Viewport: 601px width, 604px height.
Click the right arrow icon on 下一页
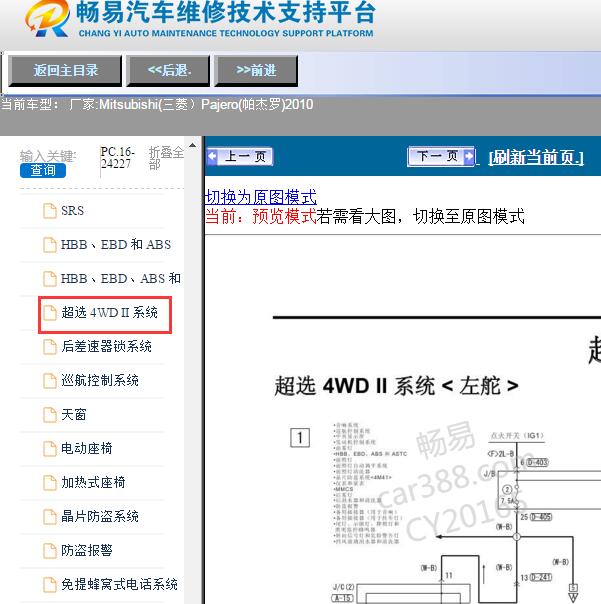coord(469,156)
